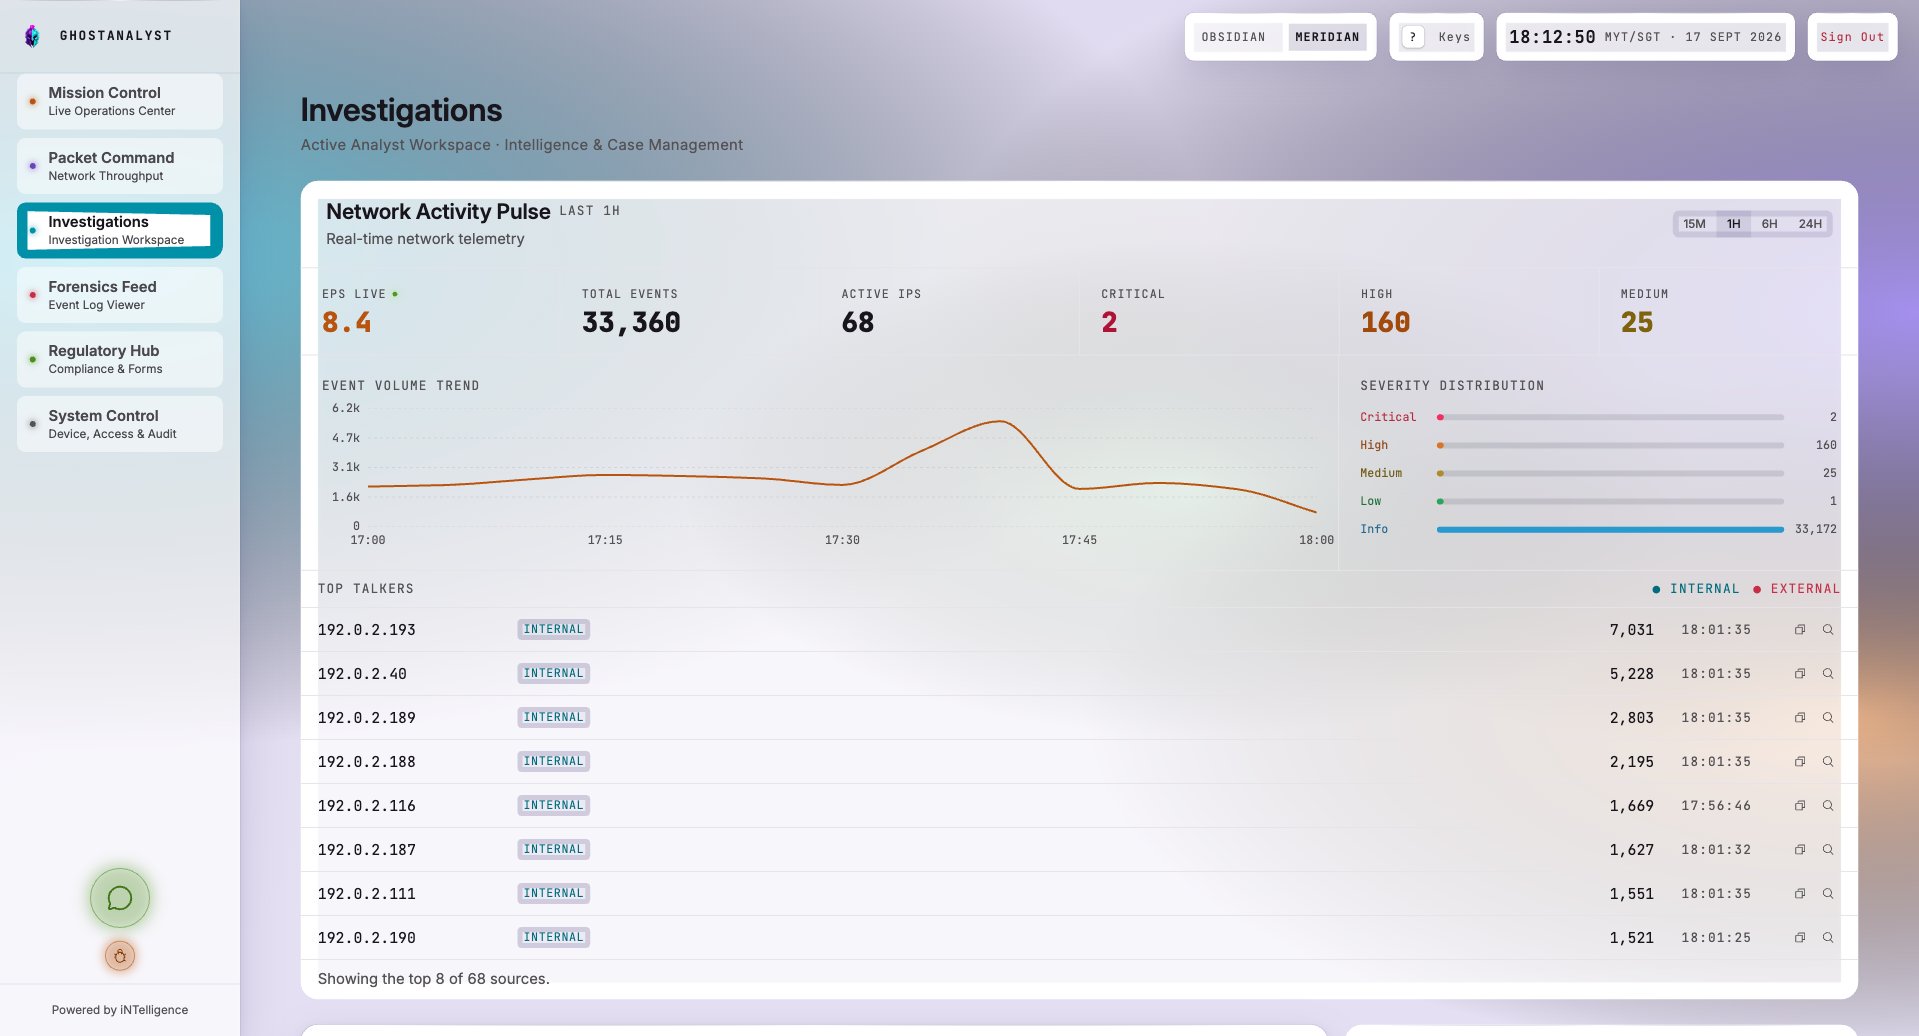Open System Control in sidebar
The width and height of the screenshot is (1919, 1036).
point(120,424)
